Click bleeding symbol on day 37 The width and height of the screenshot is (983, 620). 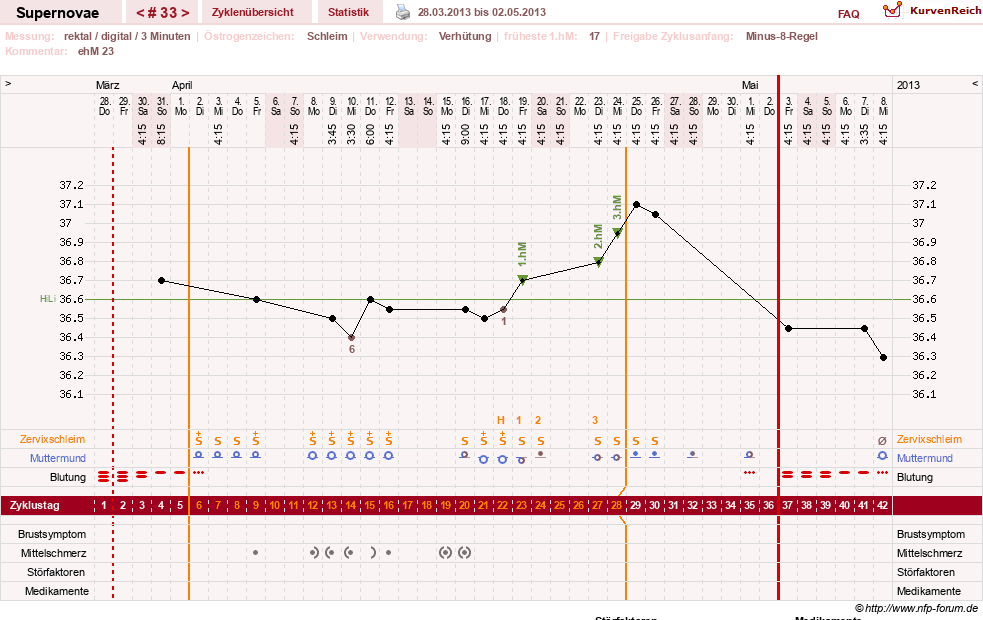click(787, 475)
